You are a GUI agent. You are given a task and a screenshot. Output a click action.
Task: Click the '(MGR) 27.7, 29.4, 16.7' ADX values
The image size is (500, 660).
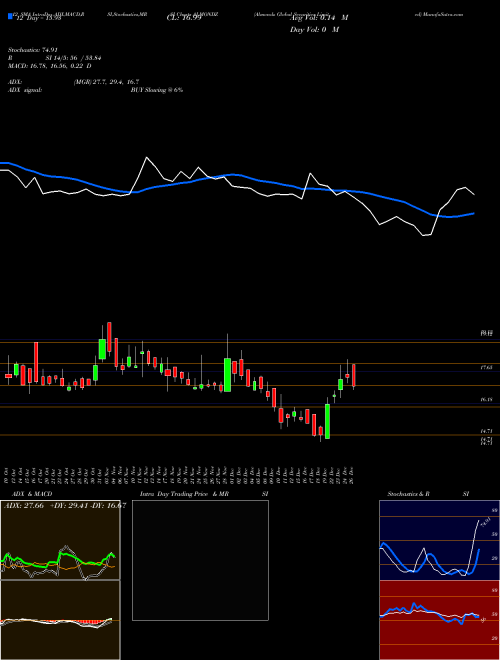tap(106, 82)
